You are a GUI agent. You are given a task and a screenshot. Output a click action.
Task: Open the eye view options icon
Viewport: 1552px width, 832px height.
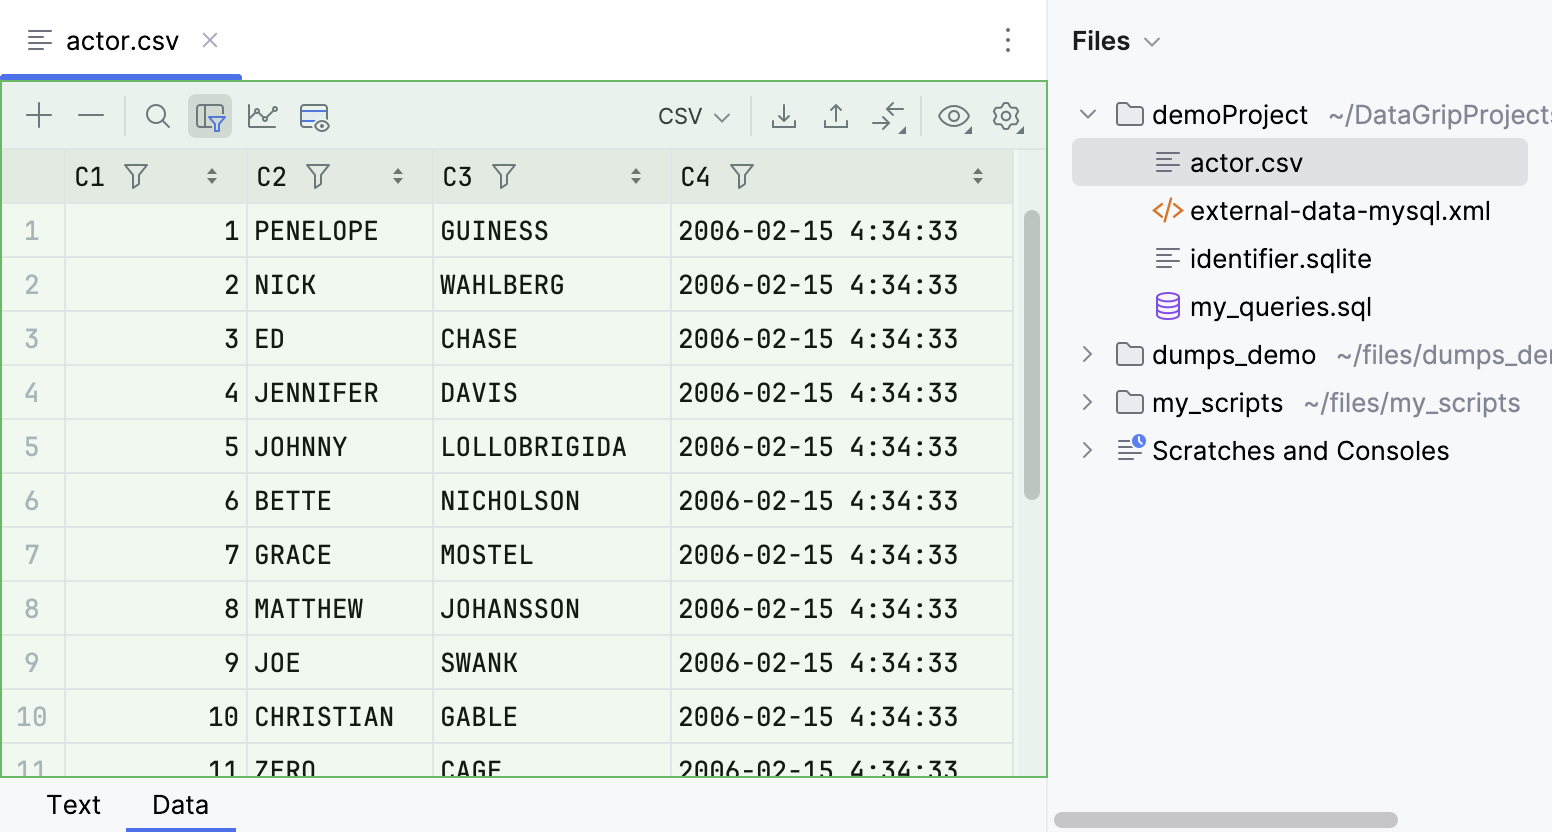(x=954, y=116)
